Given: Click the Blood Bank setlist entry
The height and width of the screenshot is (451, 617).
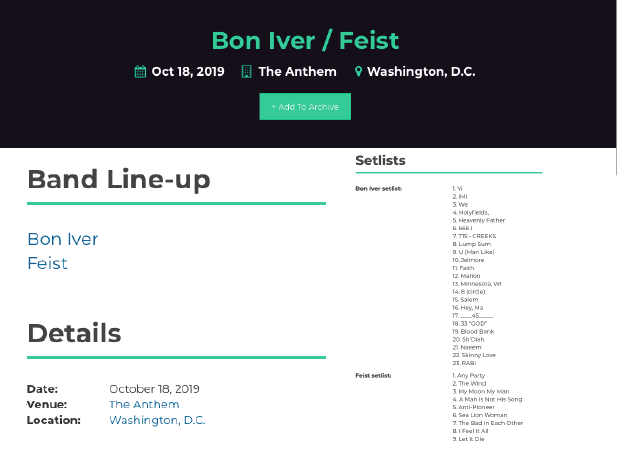Looking at the screenshot, I should (478, 331).
